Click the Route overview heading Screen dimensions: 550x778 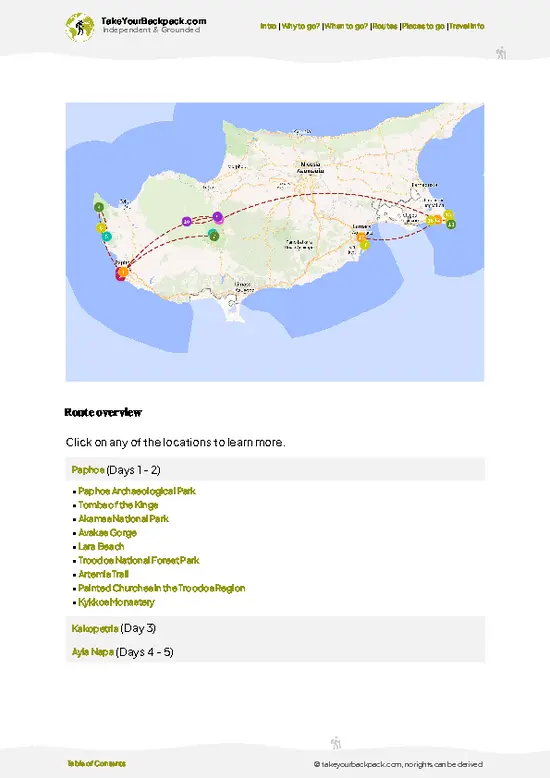point(103,412)
